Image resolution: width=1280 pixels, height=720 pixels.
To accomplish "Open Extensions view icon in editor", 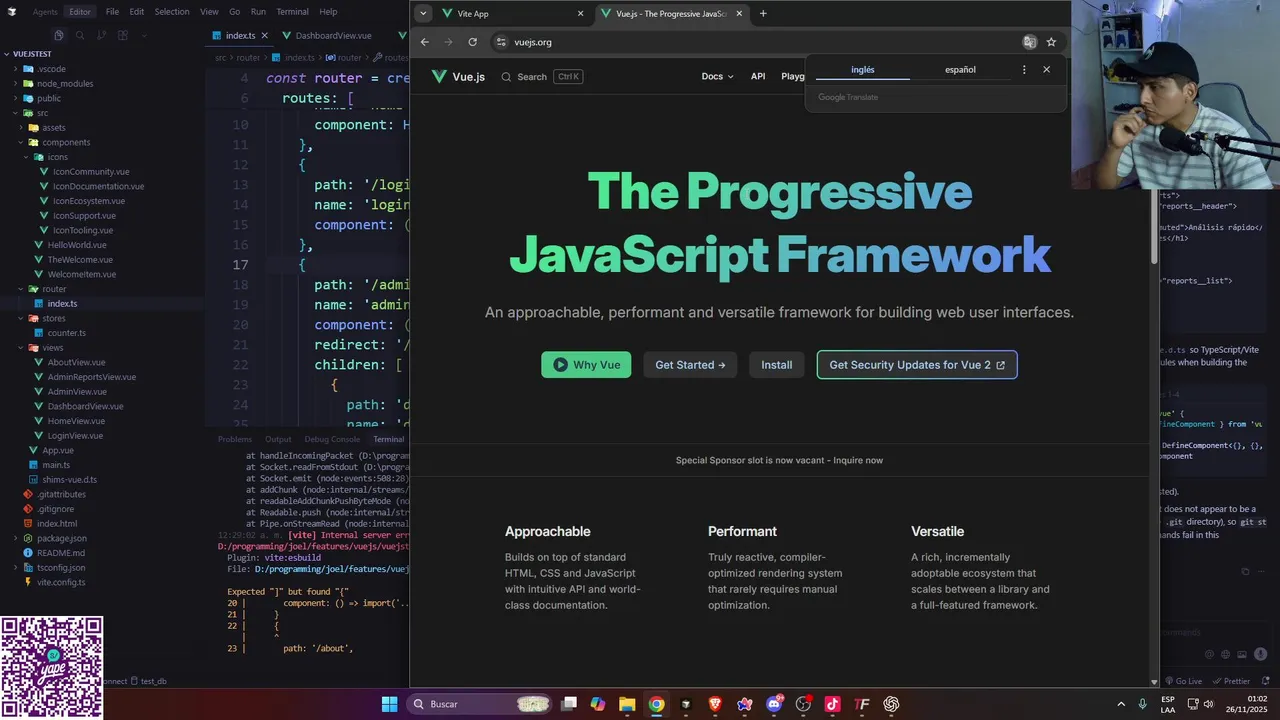I will pyautogui.click(x=123, y=35).
